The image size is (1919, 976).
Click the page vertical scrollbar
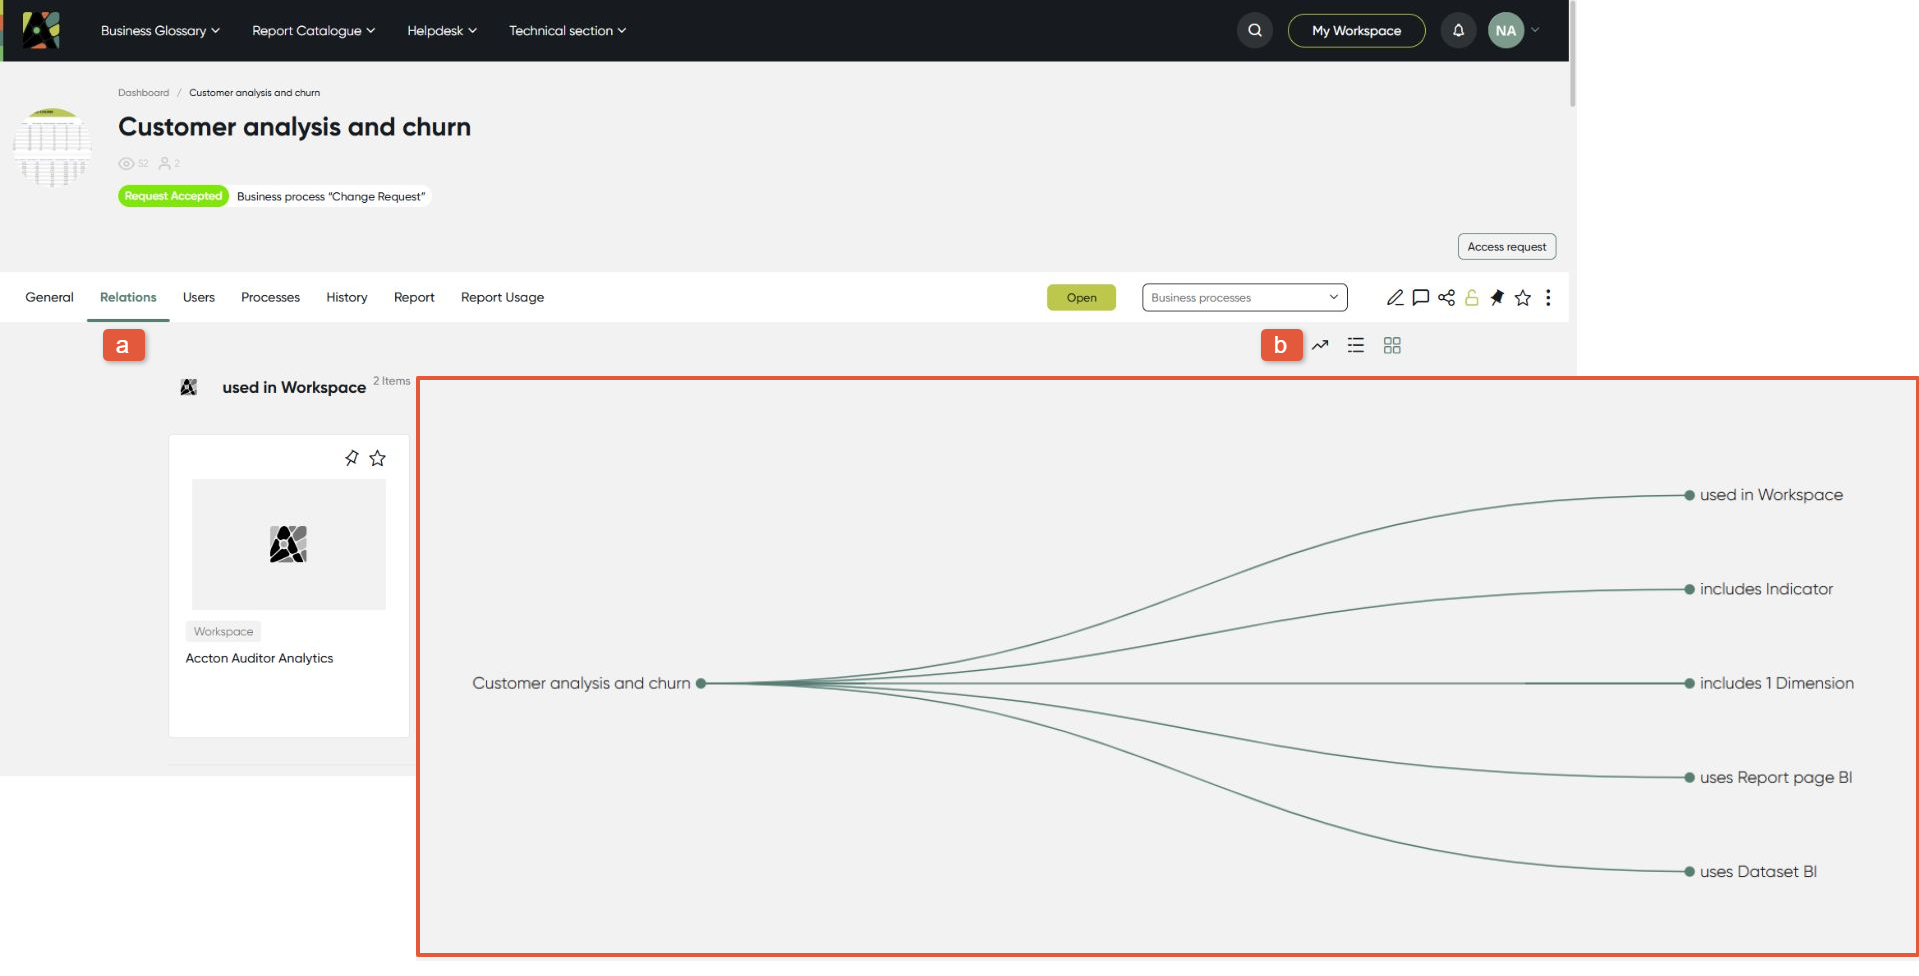point(1572,55)
